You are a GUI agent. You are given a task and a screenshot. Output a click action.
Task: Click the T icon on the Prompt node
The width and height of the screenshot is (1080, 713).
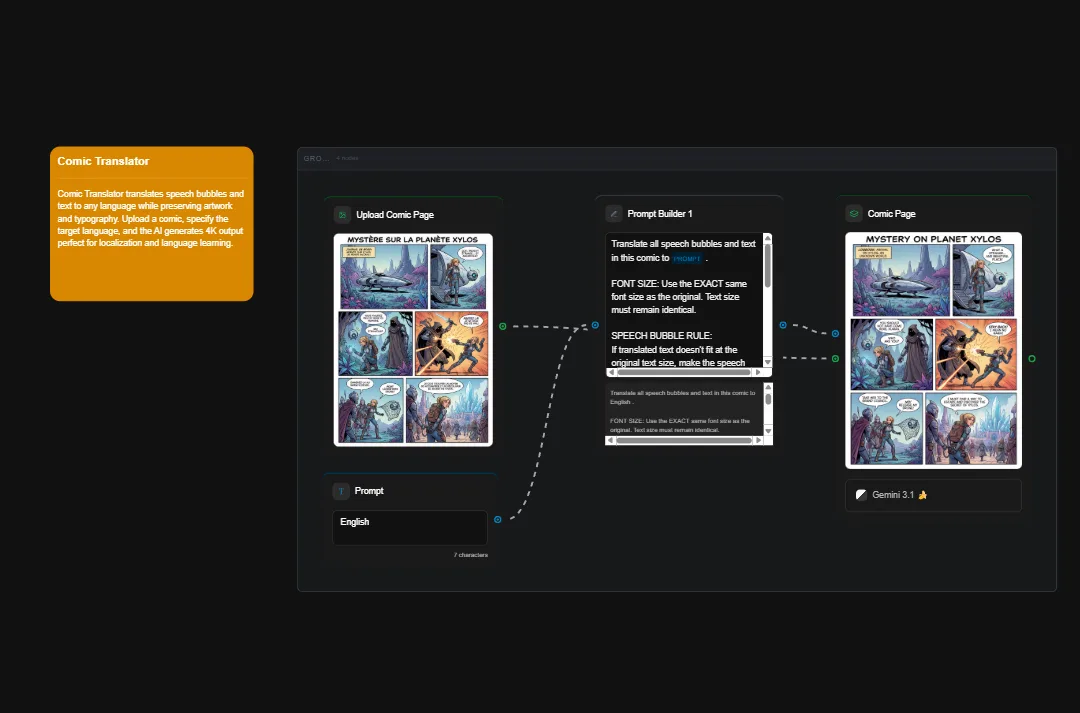click(340, 490)
